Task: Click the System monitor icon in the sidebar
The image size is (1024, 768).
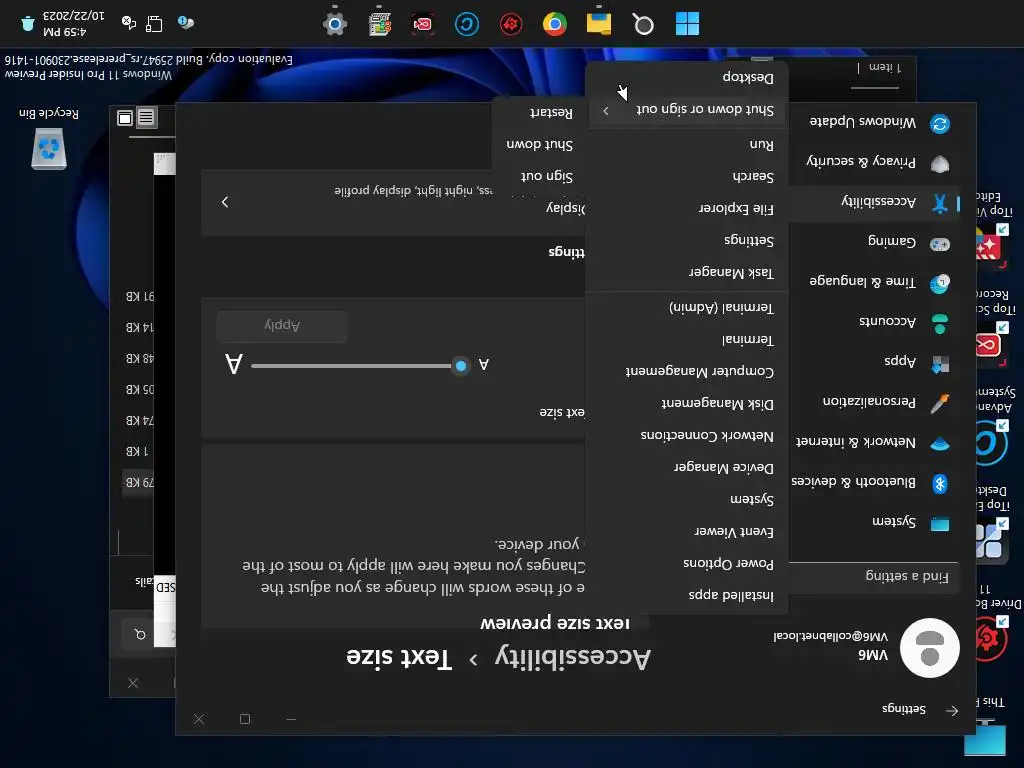Action: click(940, 524)
